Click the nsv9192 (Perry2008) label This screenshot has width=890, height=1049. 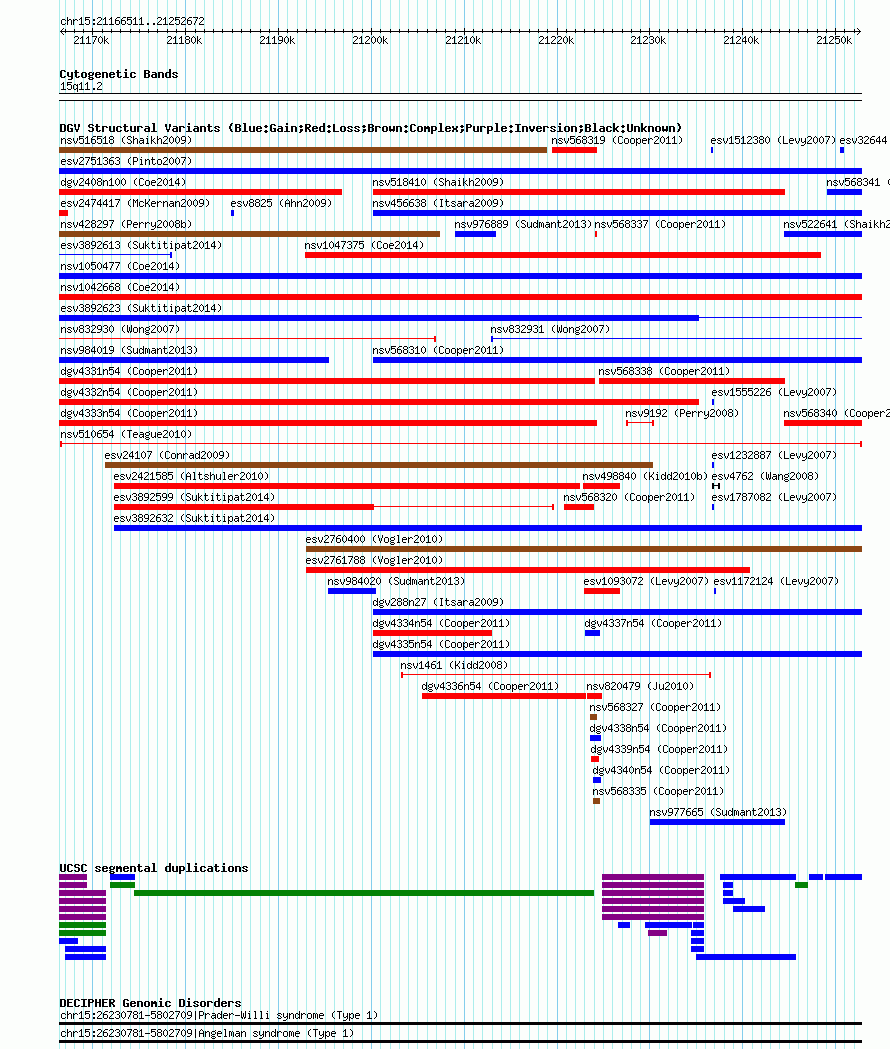682,413
